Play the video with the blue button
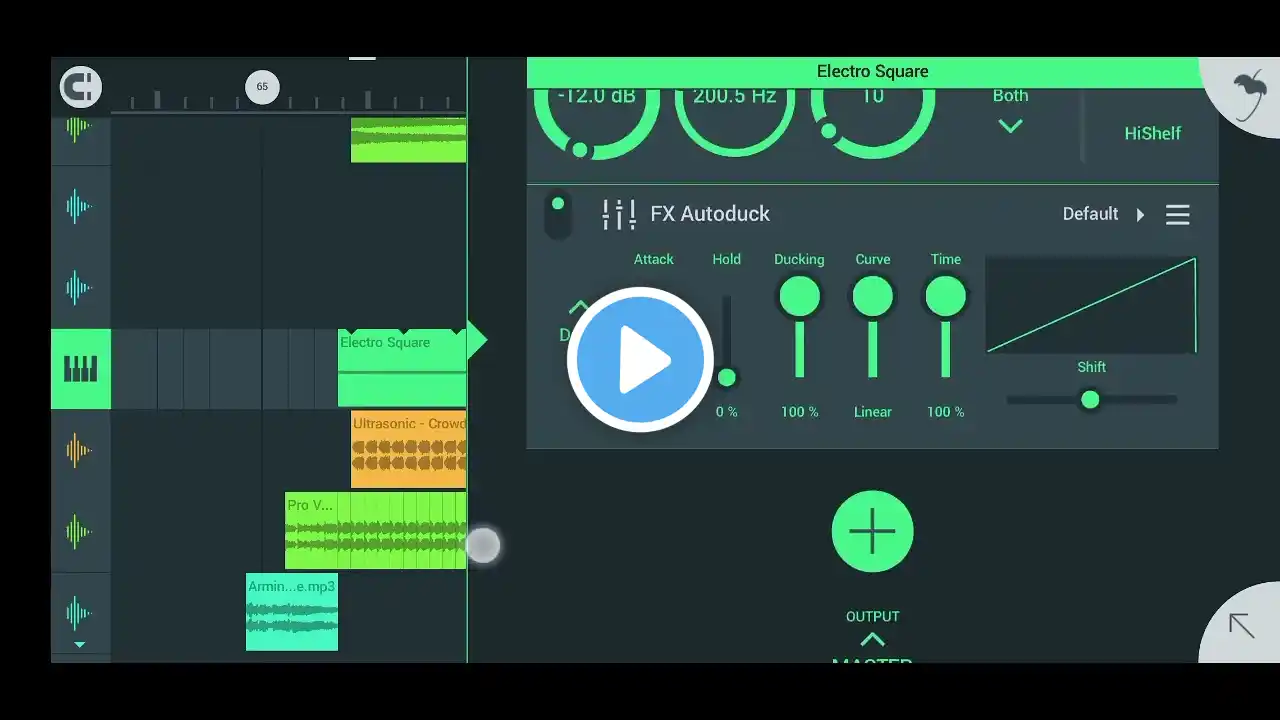The height and width of the screenshot is (720, 1280). [x=640, y=360]
